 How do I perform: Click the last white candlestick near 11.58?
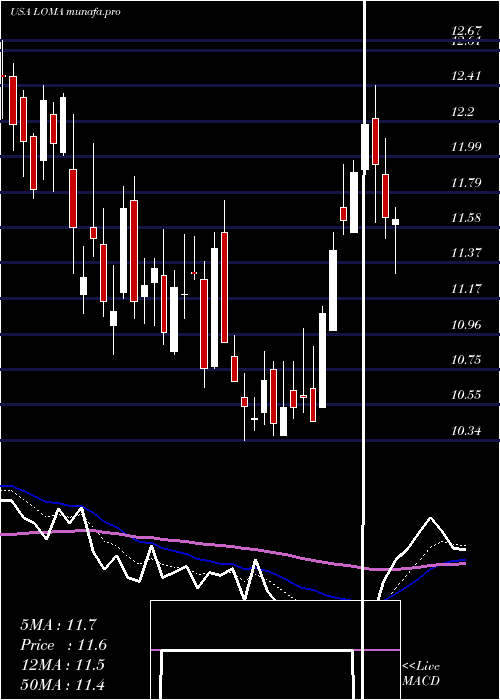[396, 222]
